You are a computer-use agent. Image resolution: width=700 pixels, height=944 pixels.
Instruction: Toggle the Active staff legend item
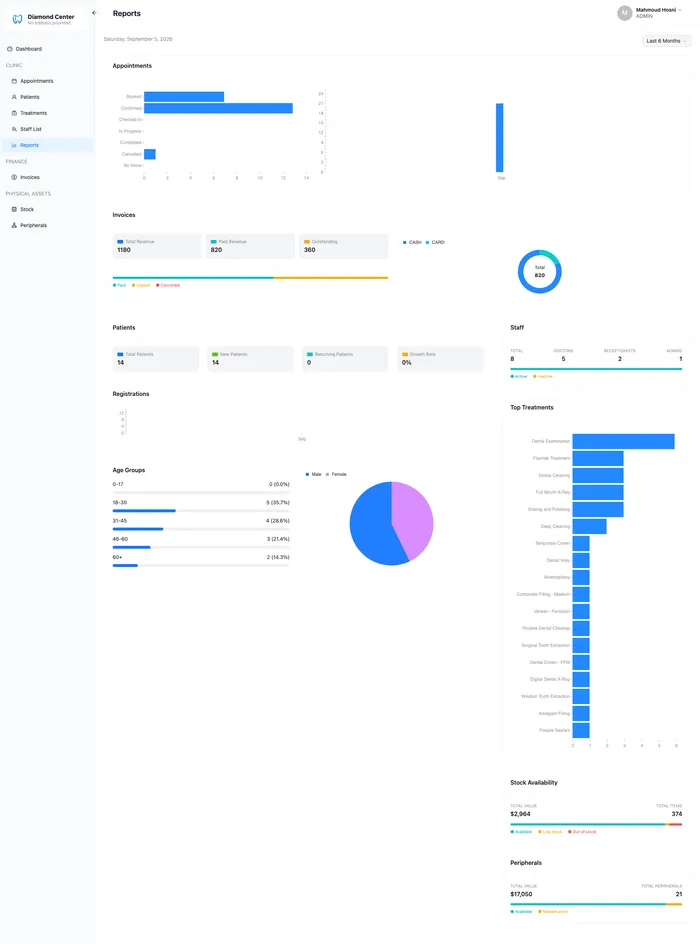pos(519,376)
